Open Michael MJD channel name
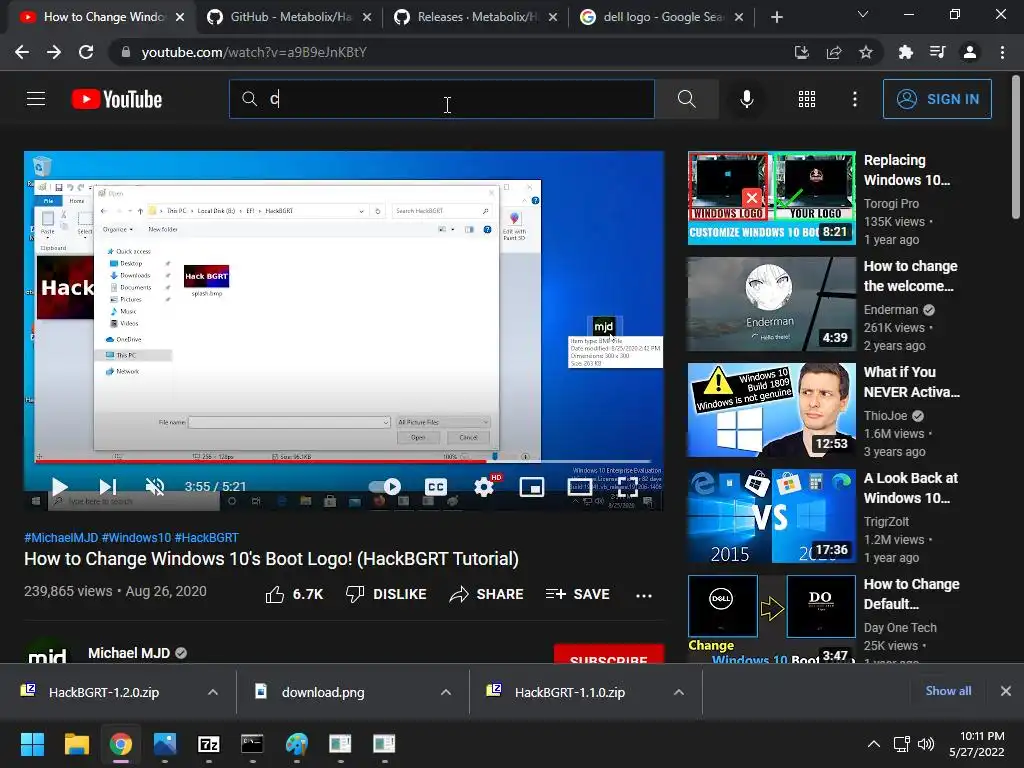 [x=129, y=653]
